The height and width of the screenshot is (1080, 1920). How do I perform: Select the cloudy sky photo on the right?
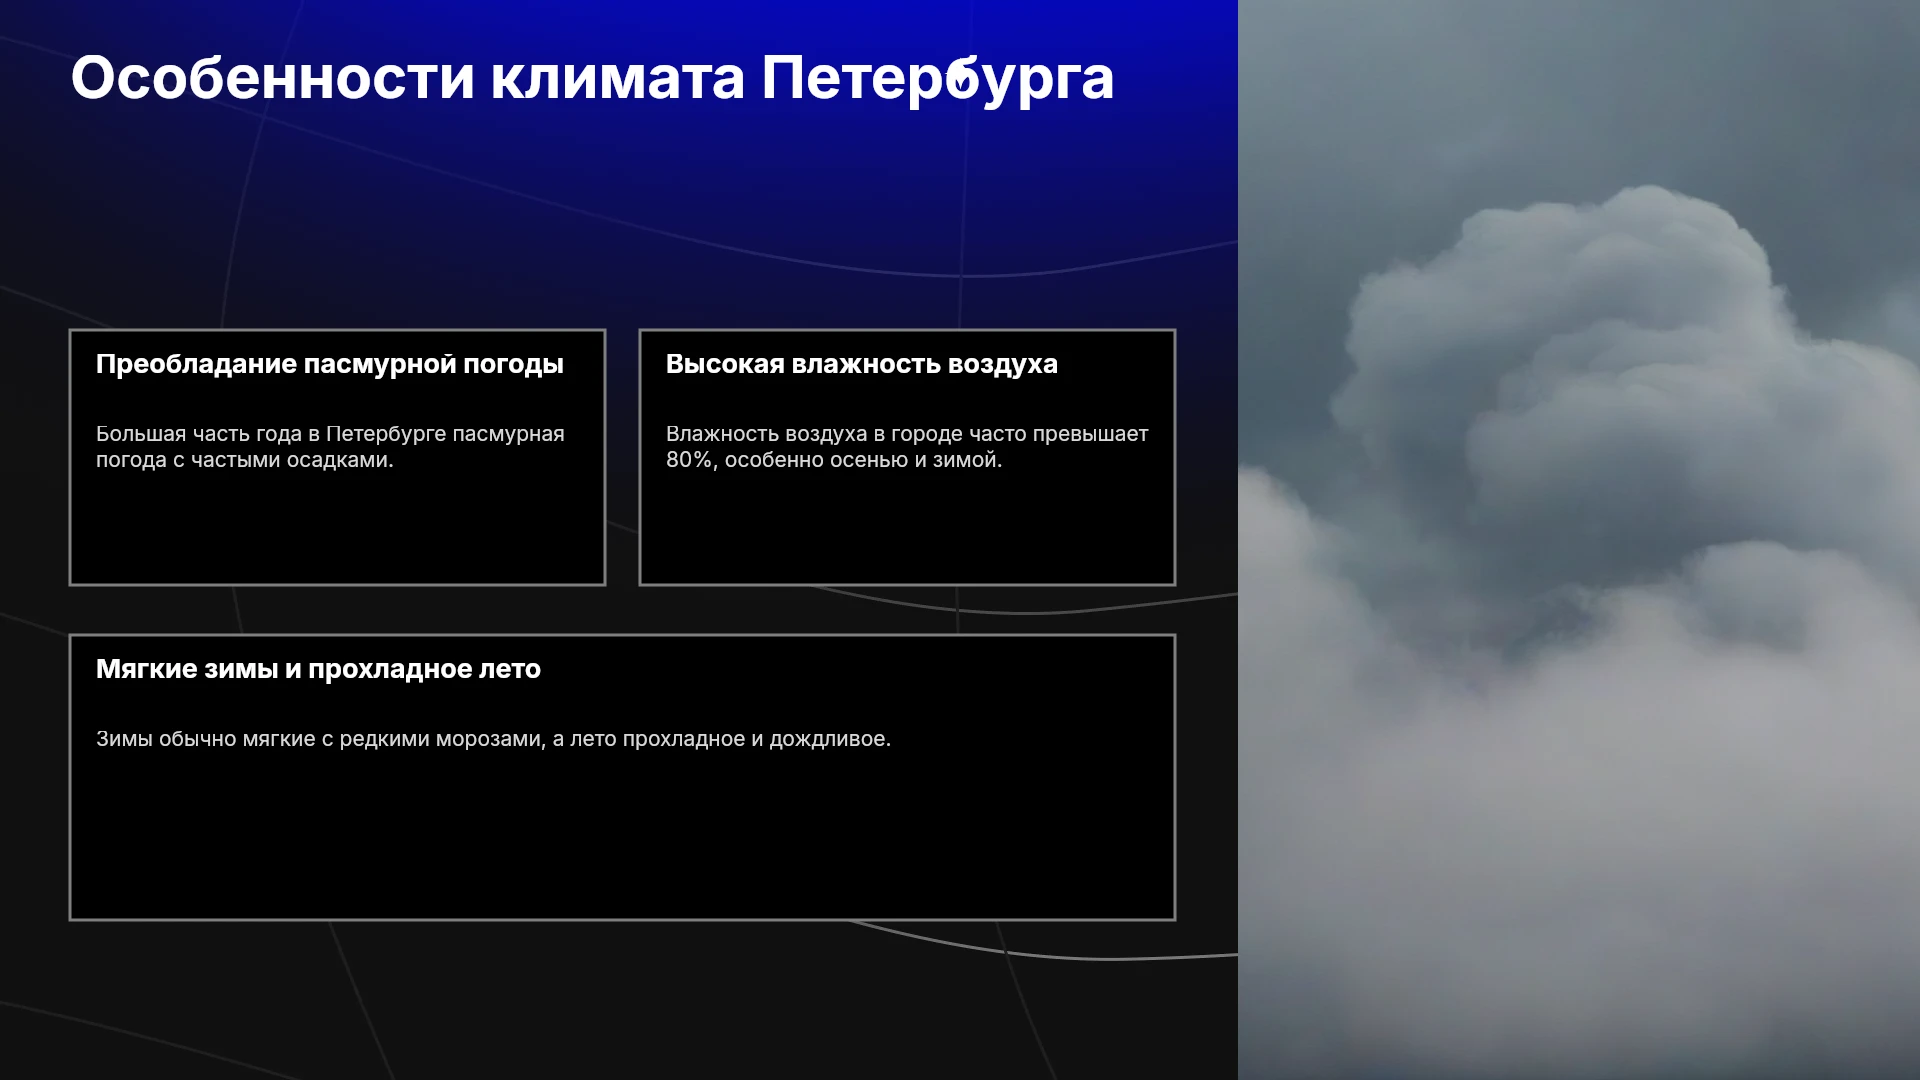[x=1579, y=540]
